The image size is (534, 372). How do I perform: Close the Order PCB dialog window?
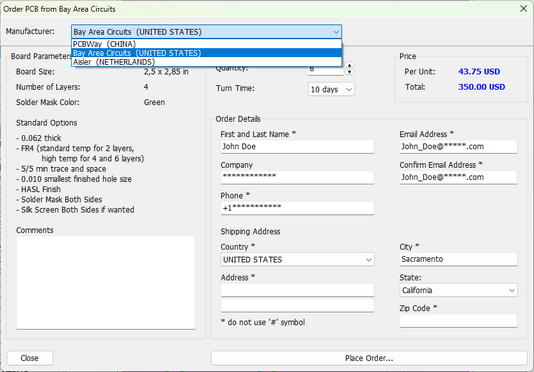523,9
